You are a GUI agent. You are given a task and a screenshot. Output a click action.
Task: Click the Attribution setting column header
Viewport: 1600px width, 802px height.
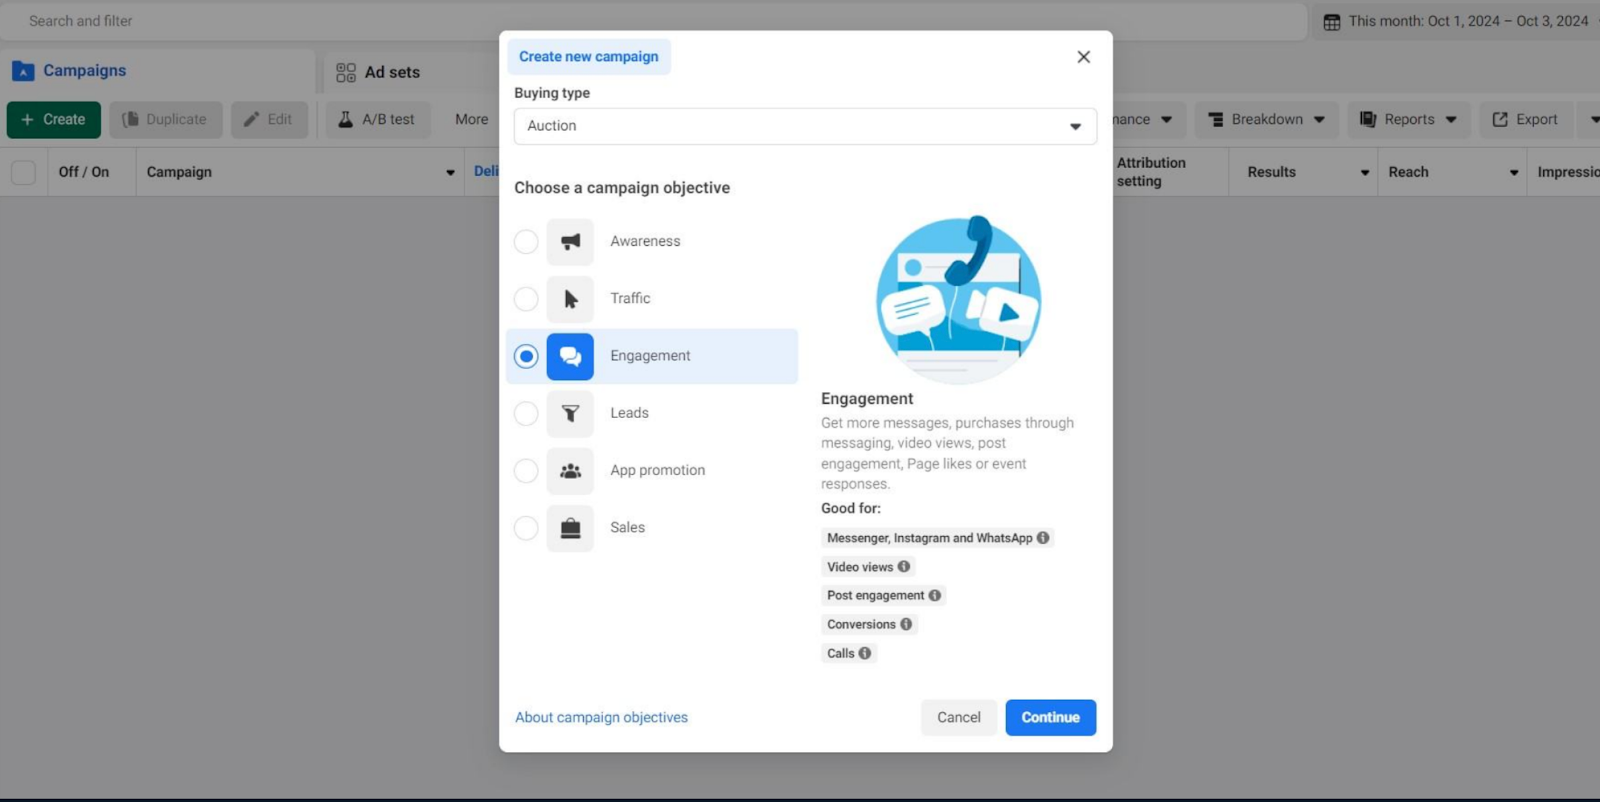pos(1151,172)
